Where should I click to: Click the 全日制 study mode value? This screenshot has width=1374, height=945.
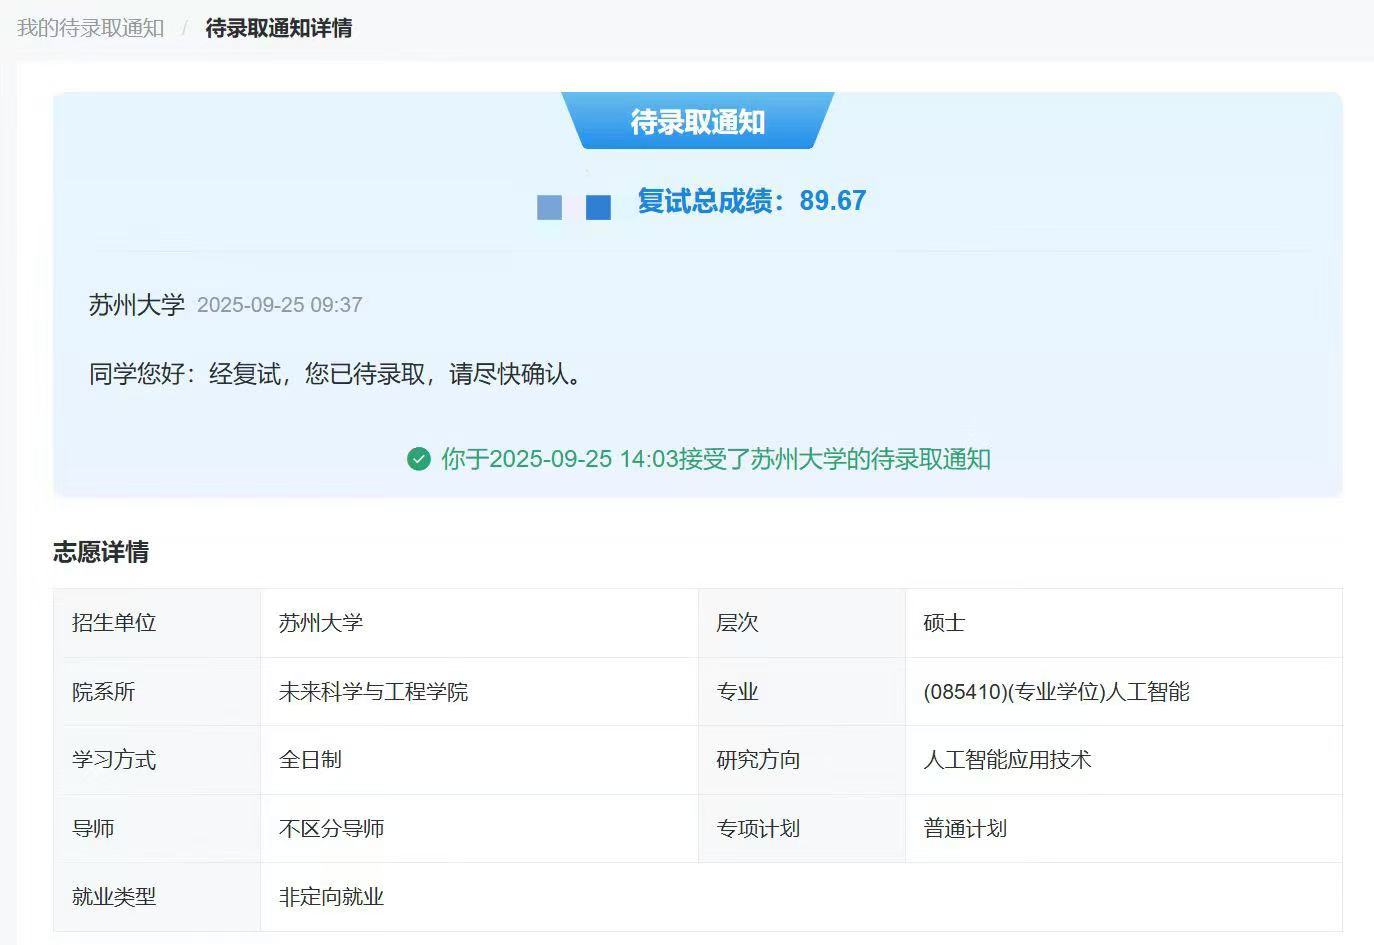pyautogui.click(x=310, y=760)
